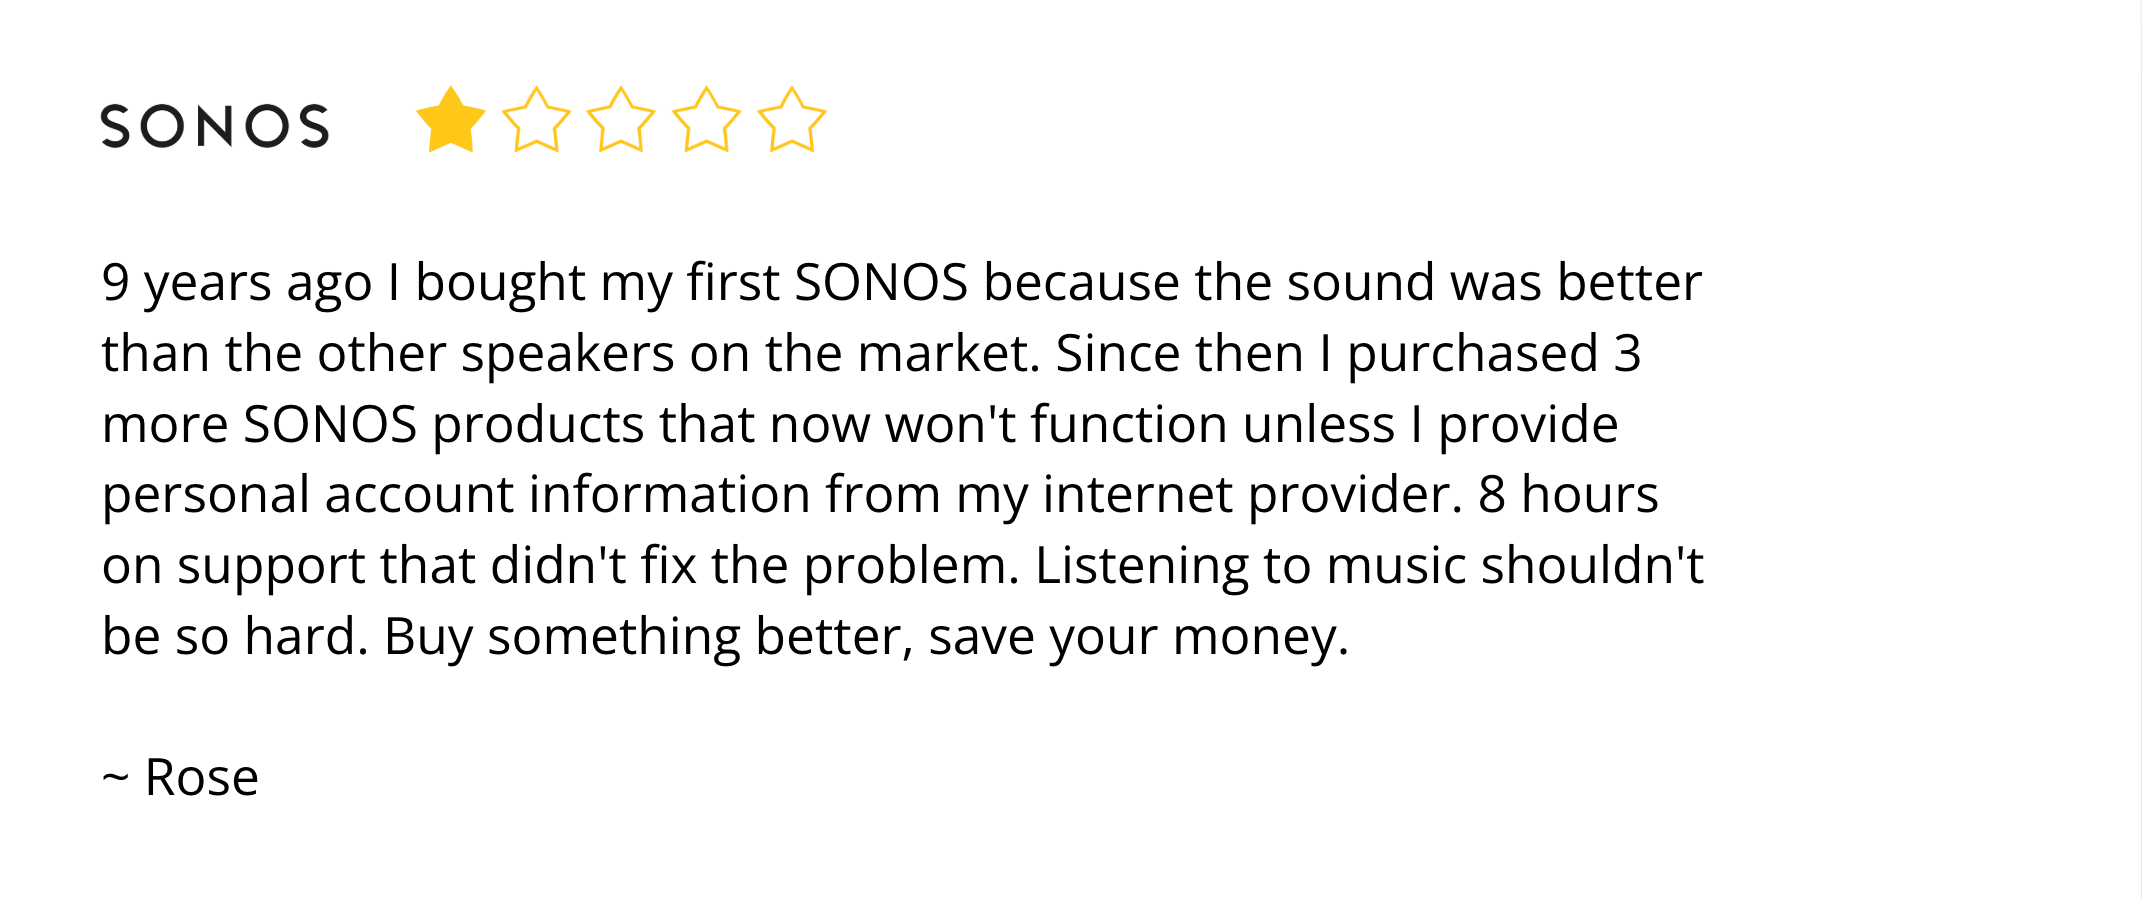
Task: Click the tilde symbol before Rose
Action: [115, 777]
